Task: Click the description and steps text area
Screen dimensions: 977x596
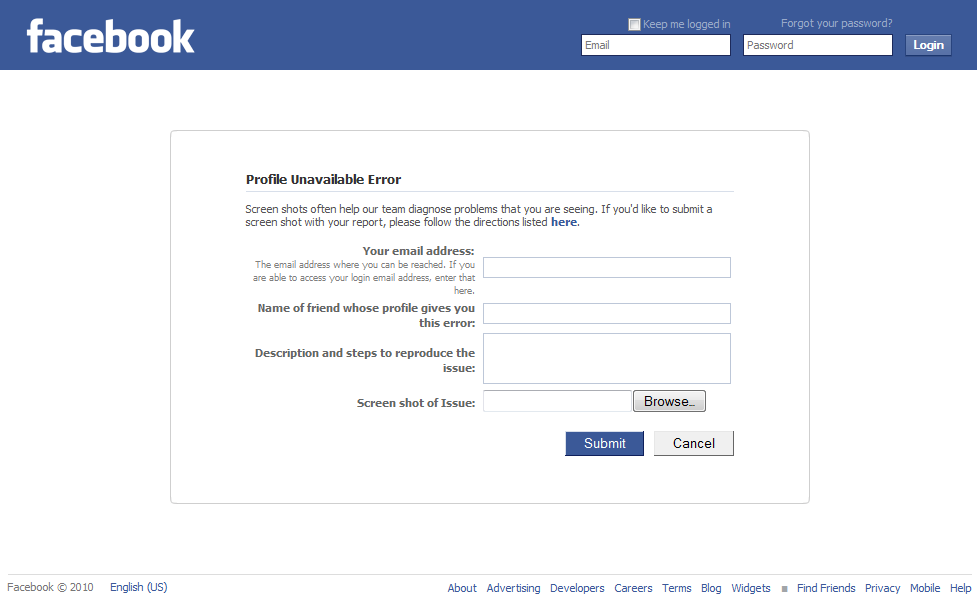Action: [x=606, y=358]
